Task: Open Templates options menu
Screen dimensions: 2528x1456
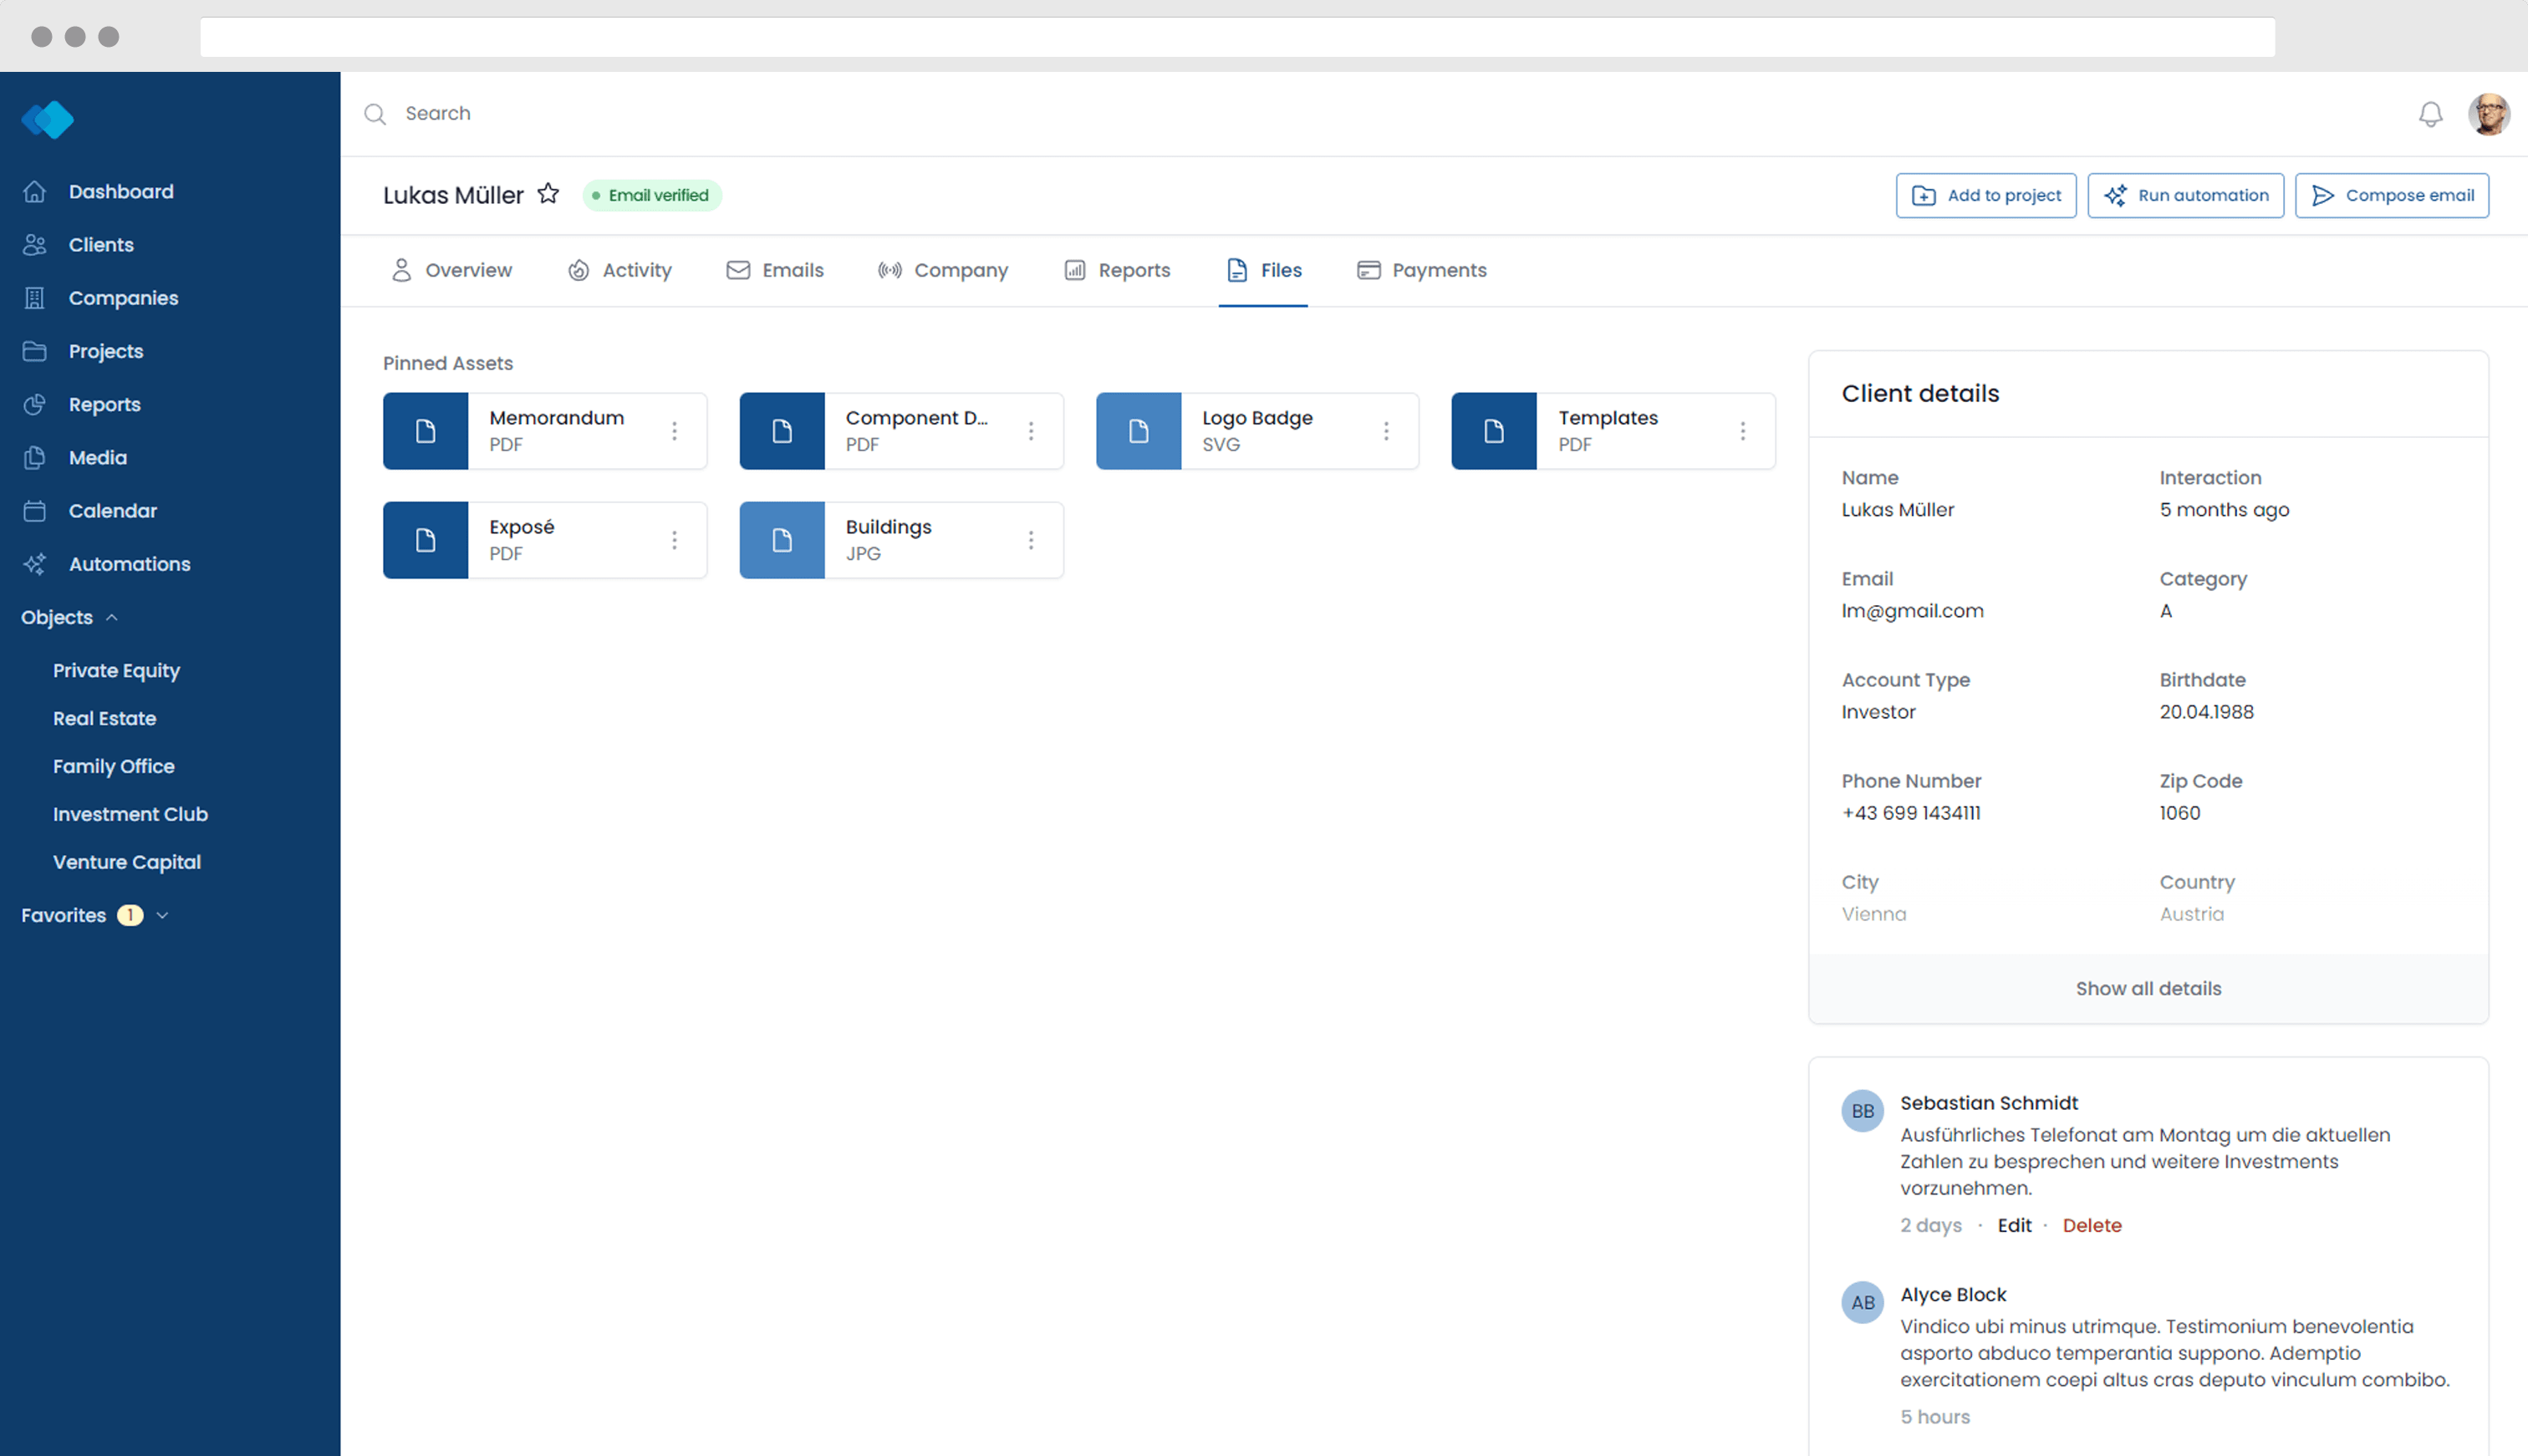Action: pos(1743,431)
